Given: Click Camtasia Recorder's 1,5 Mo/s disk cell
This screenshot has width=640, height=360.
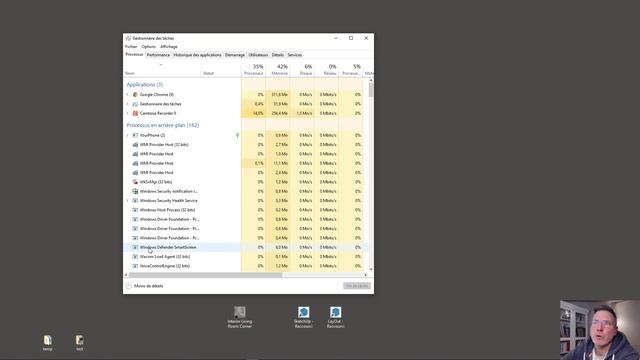Looking at the screenshot, I should [302, 113].
